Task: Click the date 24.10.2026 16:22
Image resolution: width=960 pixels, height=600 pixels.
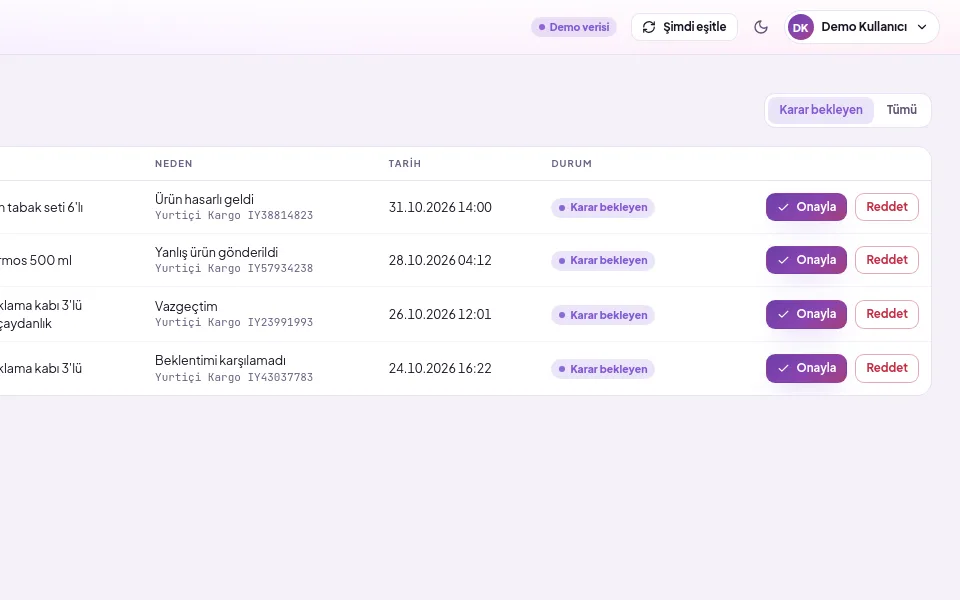Action: click(x=440, y=368)
